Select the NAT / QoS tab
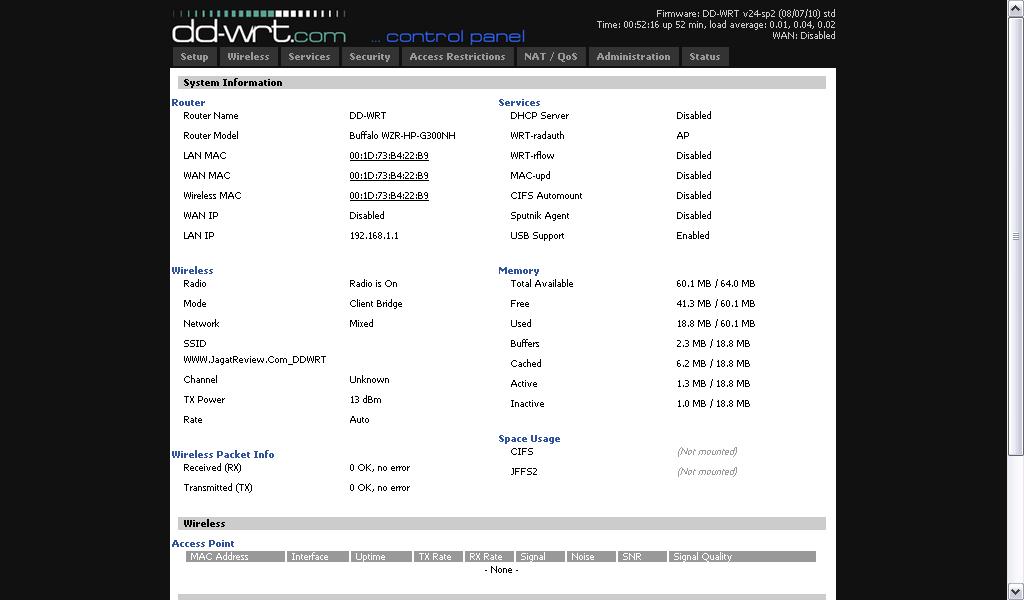 (551, 57)
